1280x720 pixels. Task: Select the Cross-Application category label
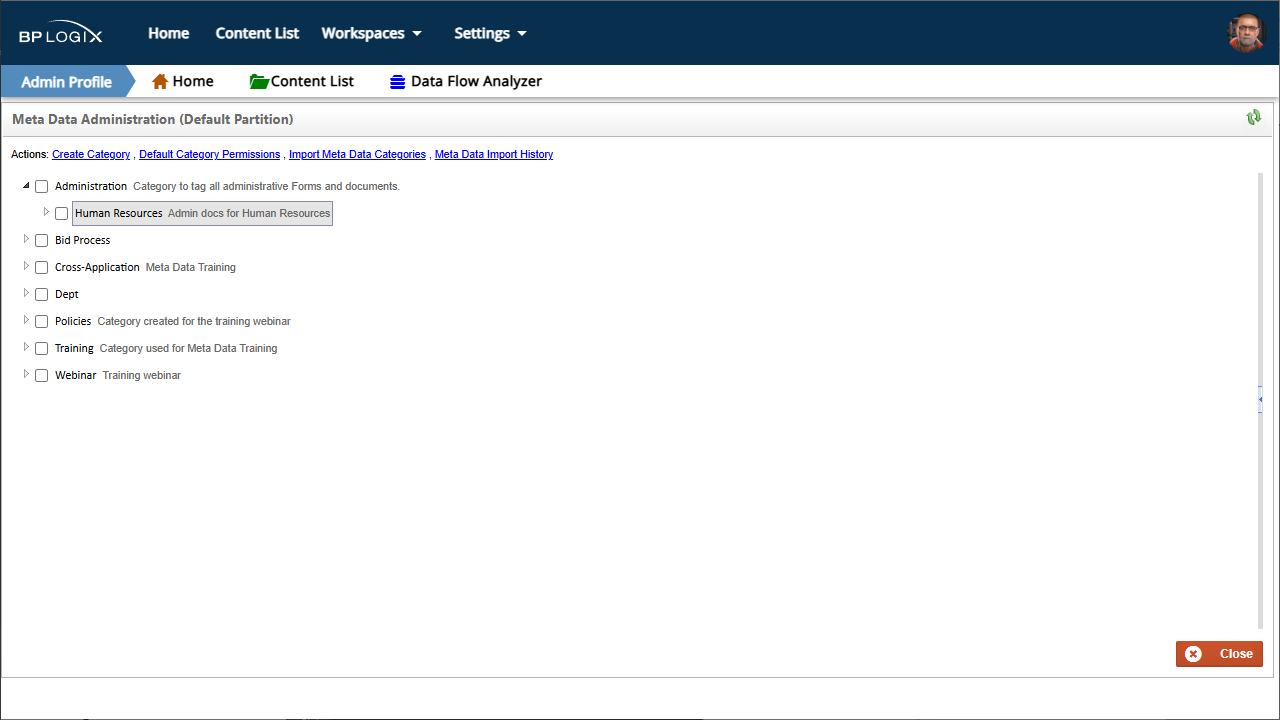click(x=97, y=267)
